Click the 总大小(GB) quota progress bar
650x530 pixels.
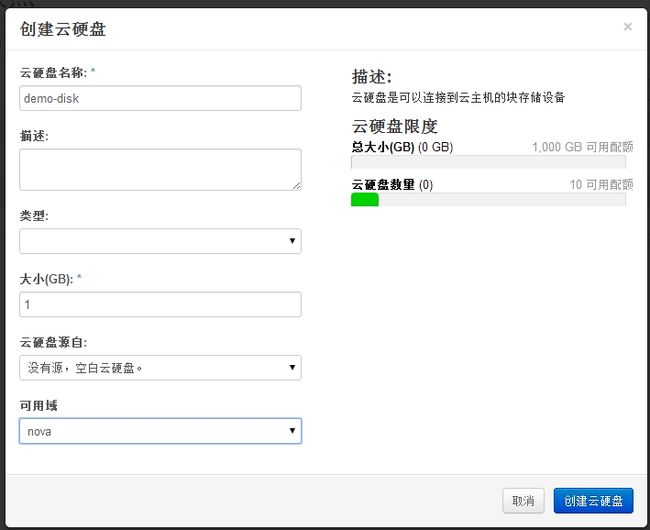(488, 162)
